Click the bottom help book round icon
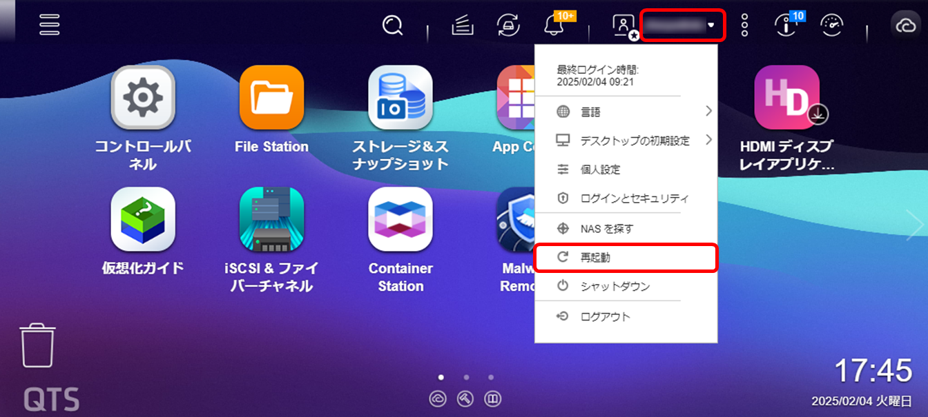This screenshot has width=928, height=417. [492, 399]
